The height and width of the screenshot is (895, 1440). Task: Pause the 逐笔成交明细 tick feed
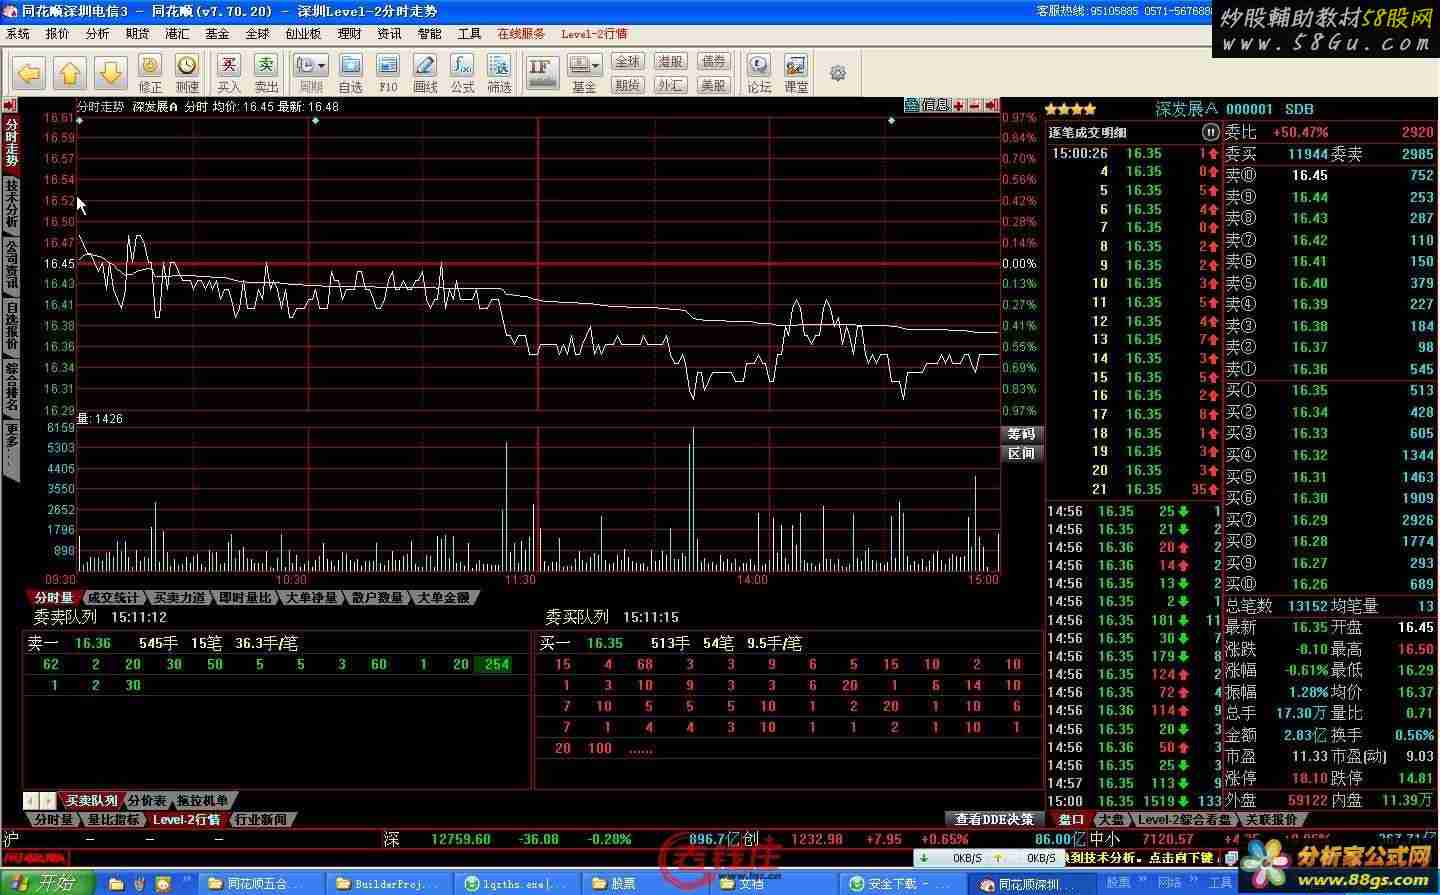tap(1210, 132)
